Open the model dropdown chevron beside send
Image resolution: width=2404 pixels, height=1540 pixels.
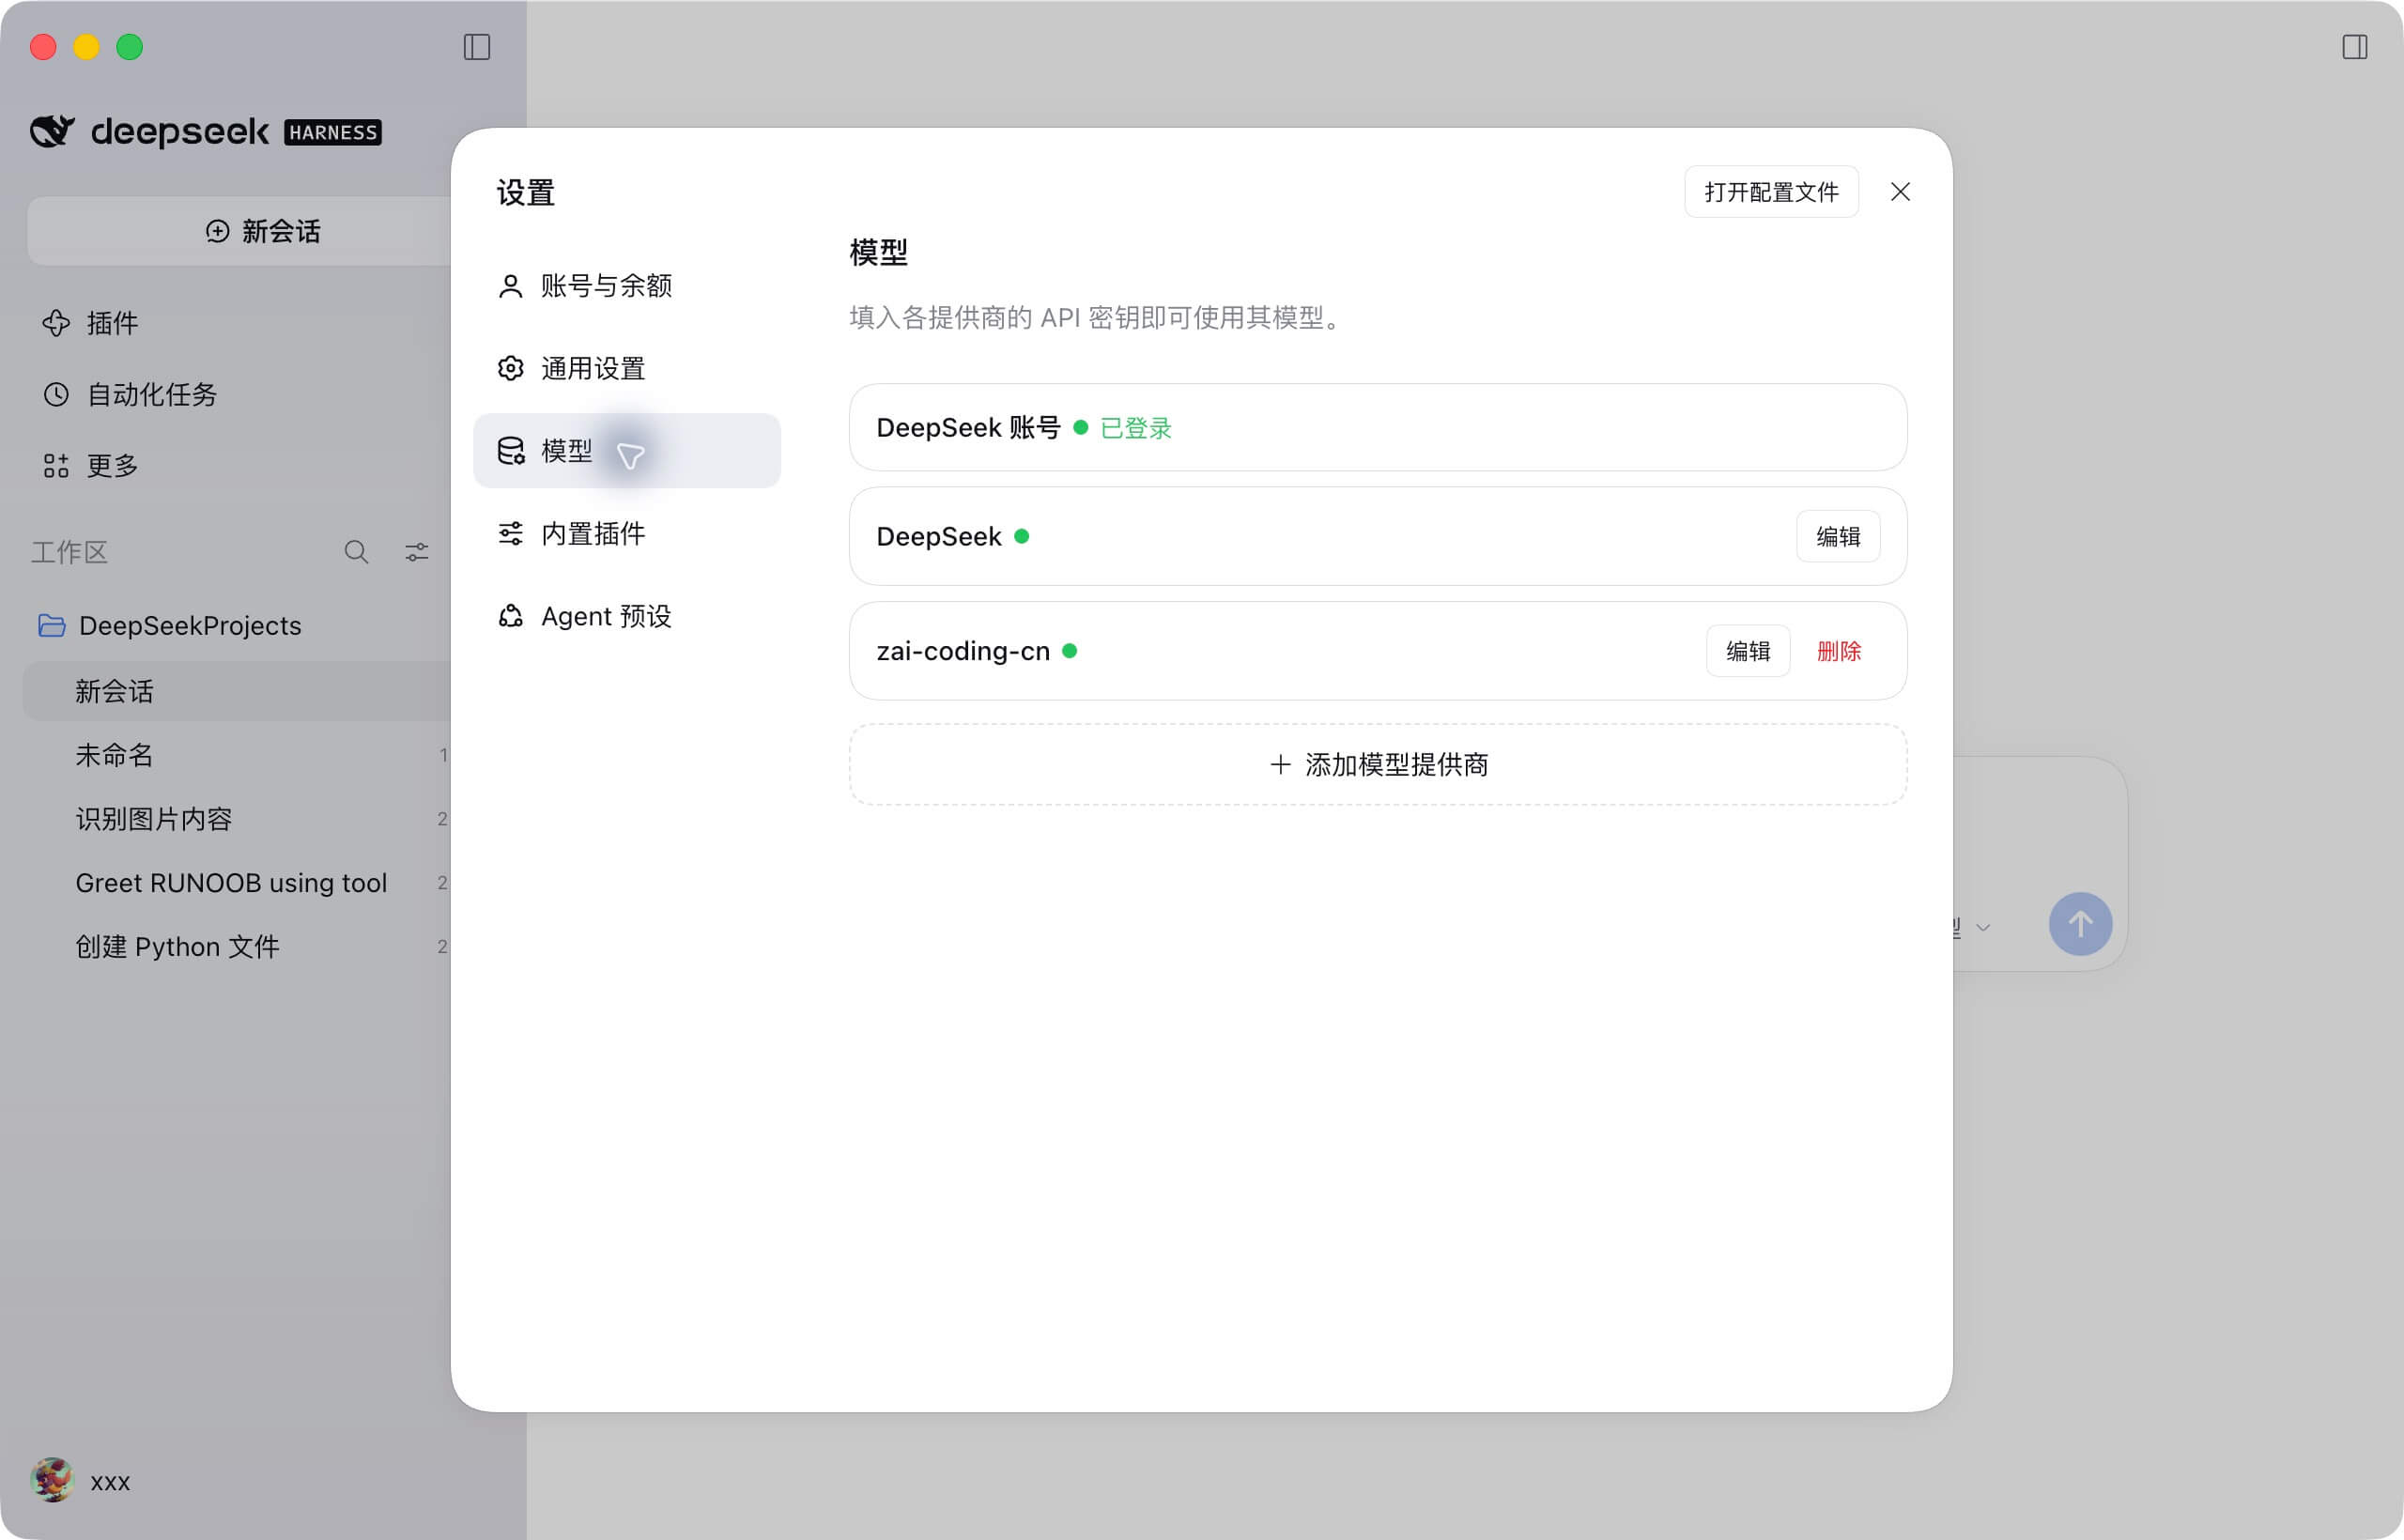pos(1982,928)
